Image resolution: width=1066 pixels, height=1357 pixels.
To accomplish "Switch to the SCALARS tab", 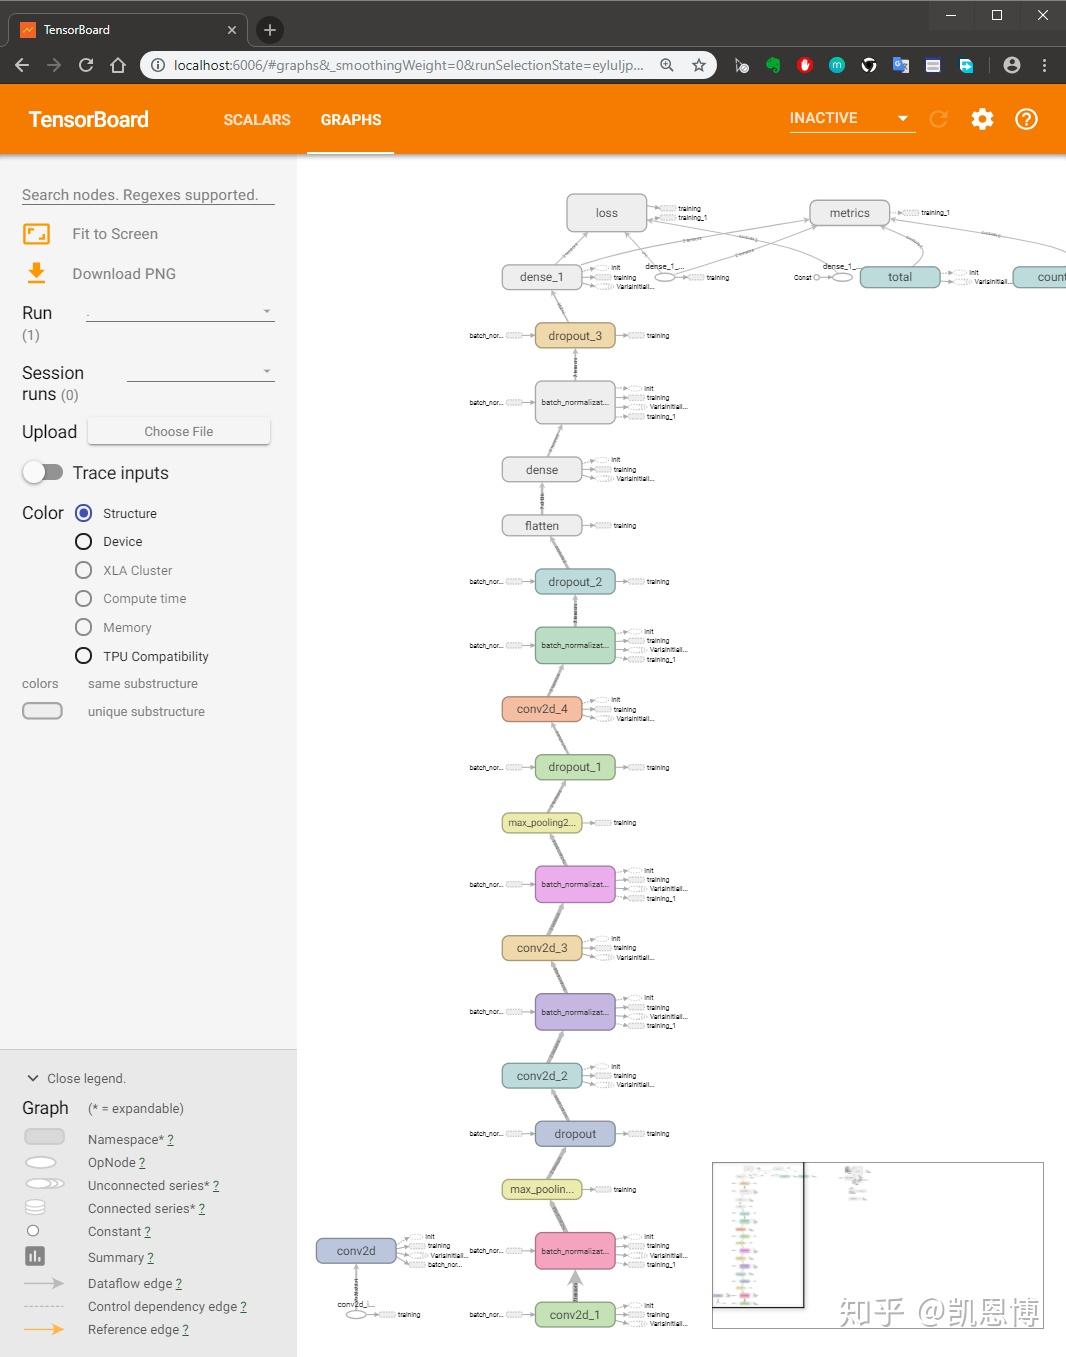I will tap(257, 120).
